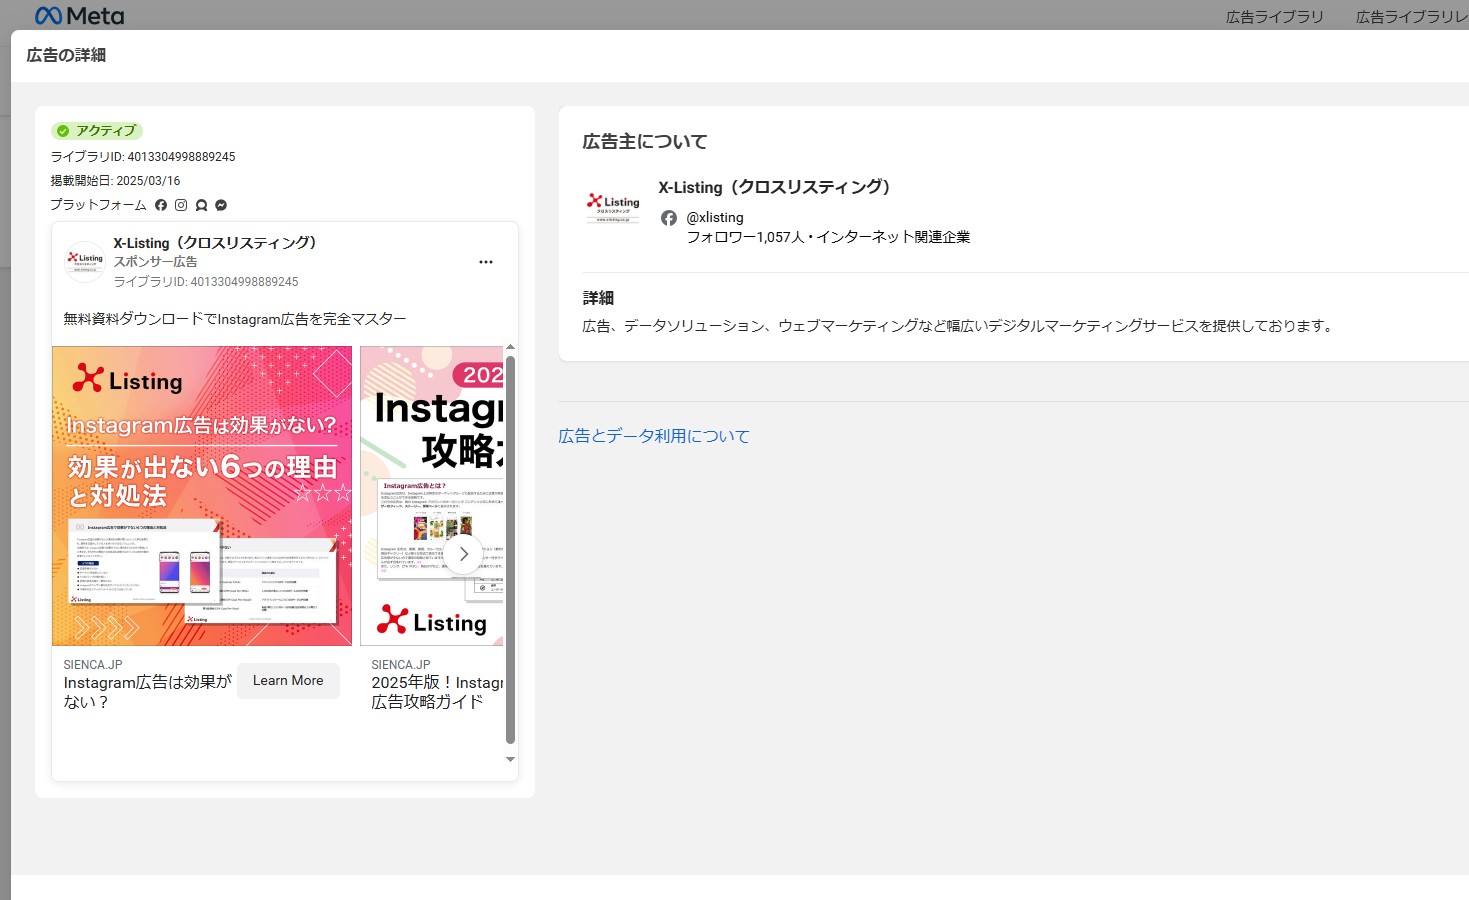Click 掲載開始日: 2025/03/16 text

[x=116, y=181]
